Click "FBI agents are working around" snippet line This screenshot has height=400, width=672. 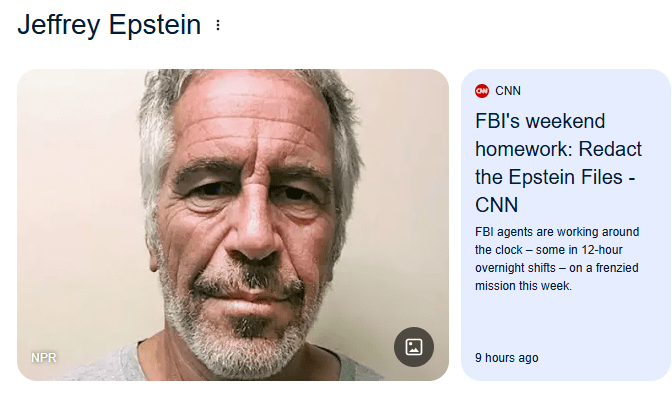pyautogui.click(x=557, y=232)
